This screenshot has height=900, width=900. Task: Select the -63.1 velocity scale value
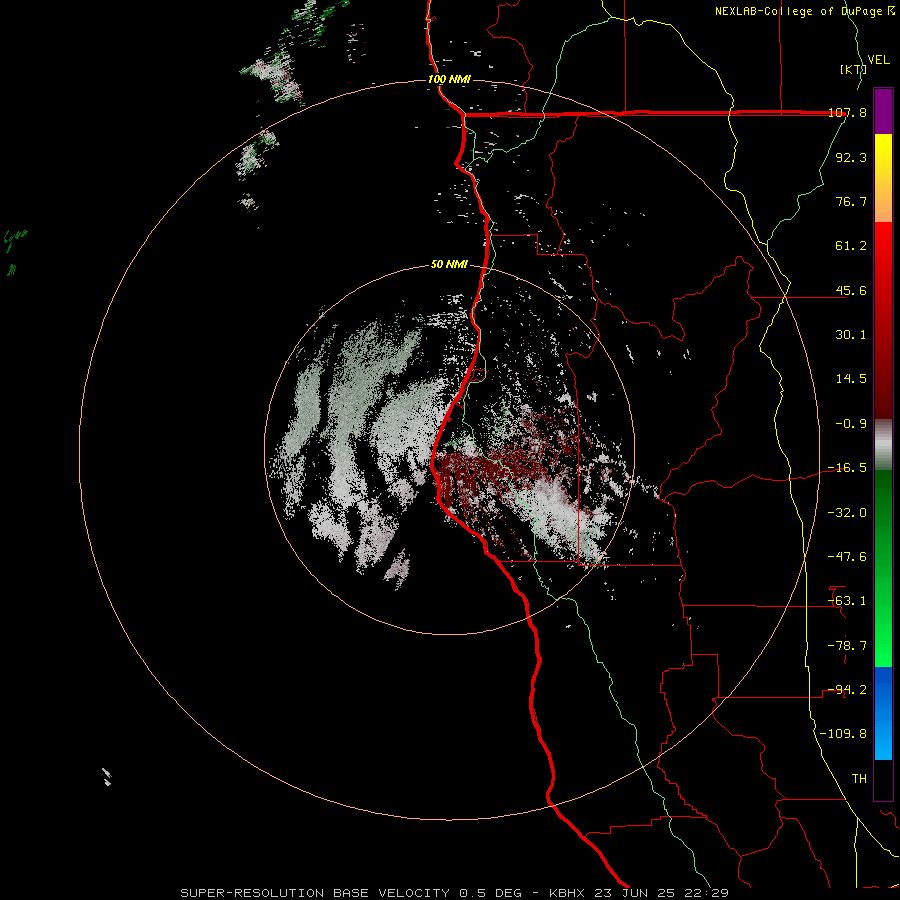click(848, 601)
